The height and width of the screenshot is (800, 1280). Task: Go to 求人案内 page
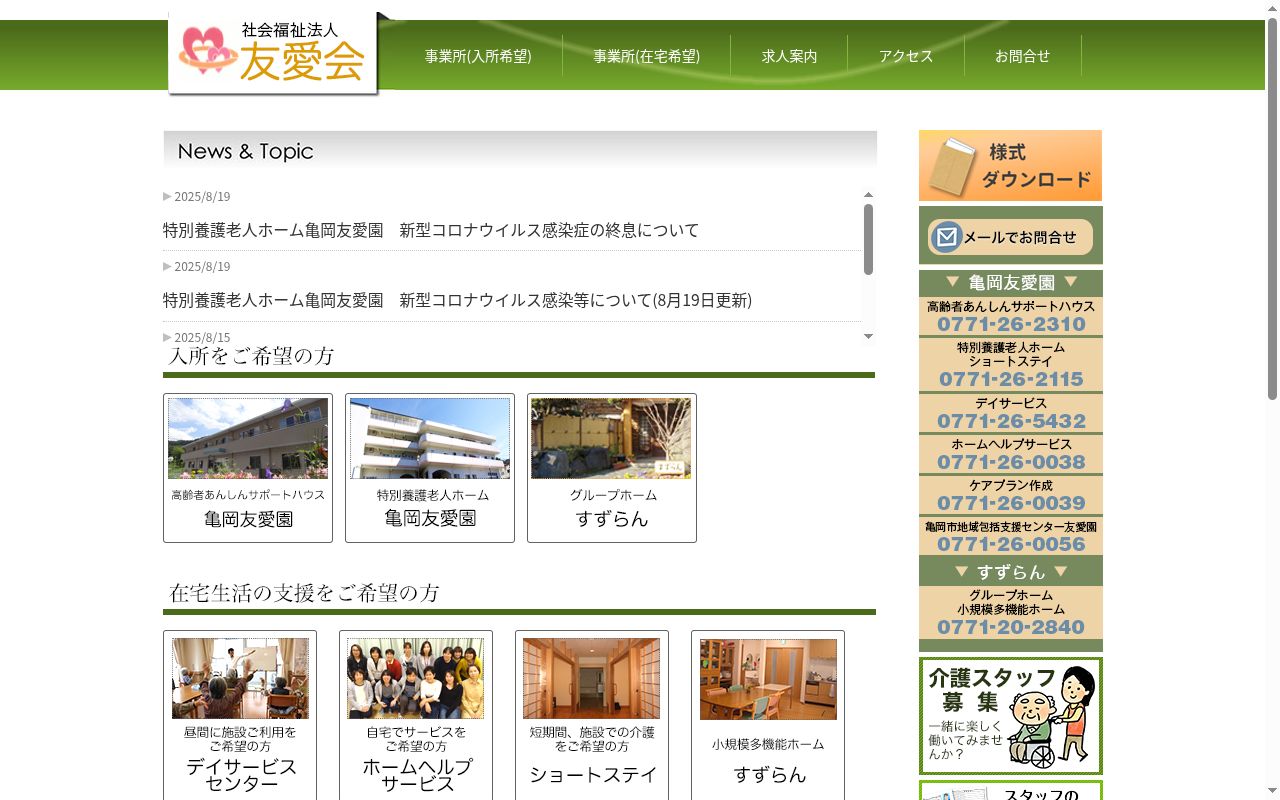pos(789,56)
